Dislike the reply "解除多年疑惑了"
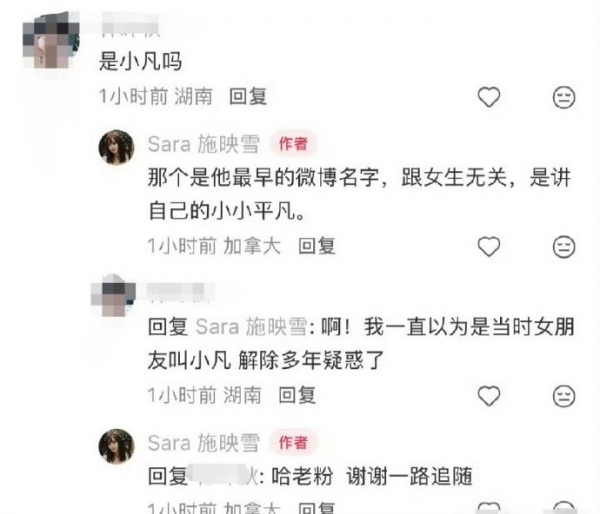 564,396
